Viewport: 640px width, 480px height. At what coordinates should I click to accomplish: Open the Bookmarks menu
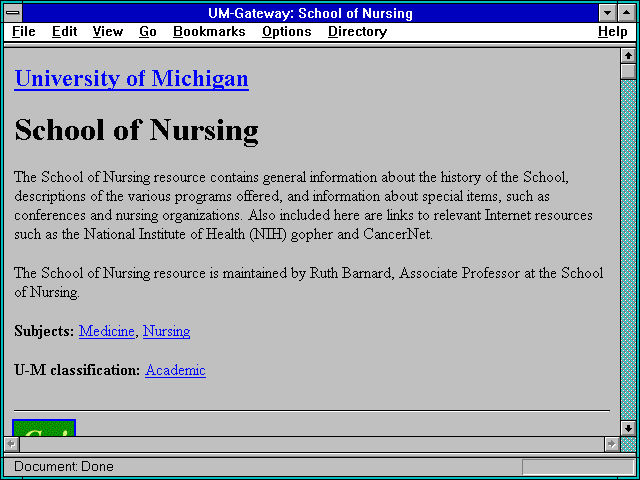coord(209,32)
